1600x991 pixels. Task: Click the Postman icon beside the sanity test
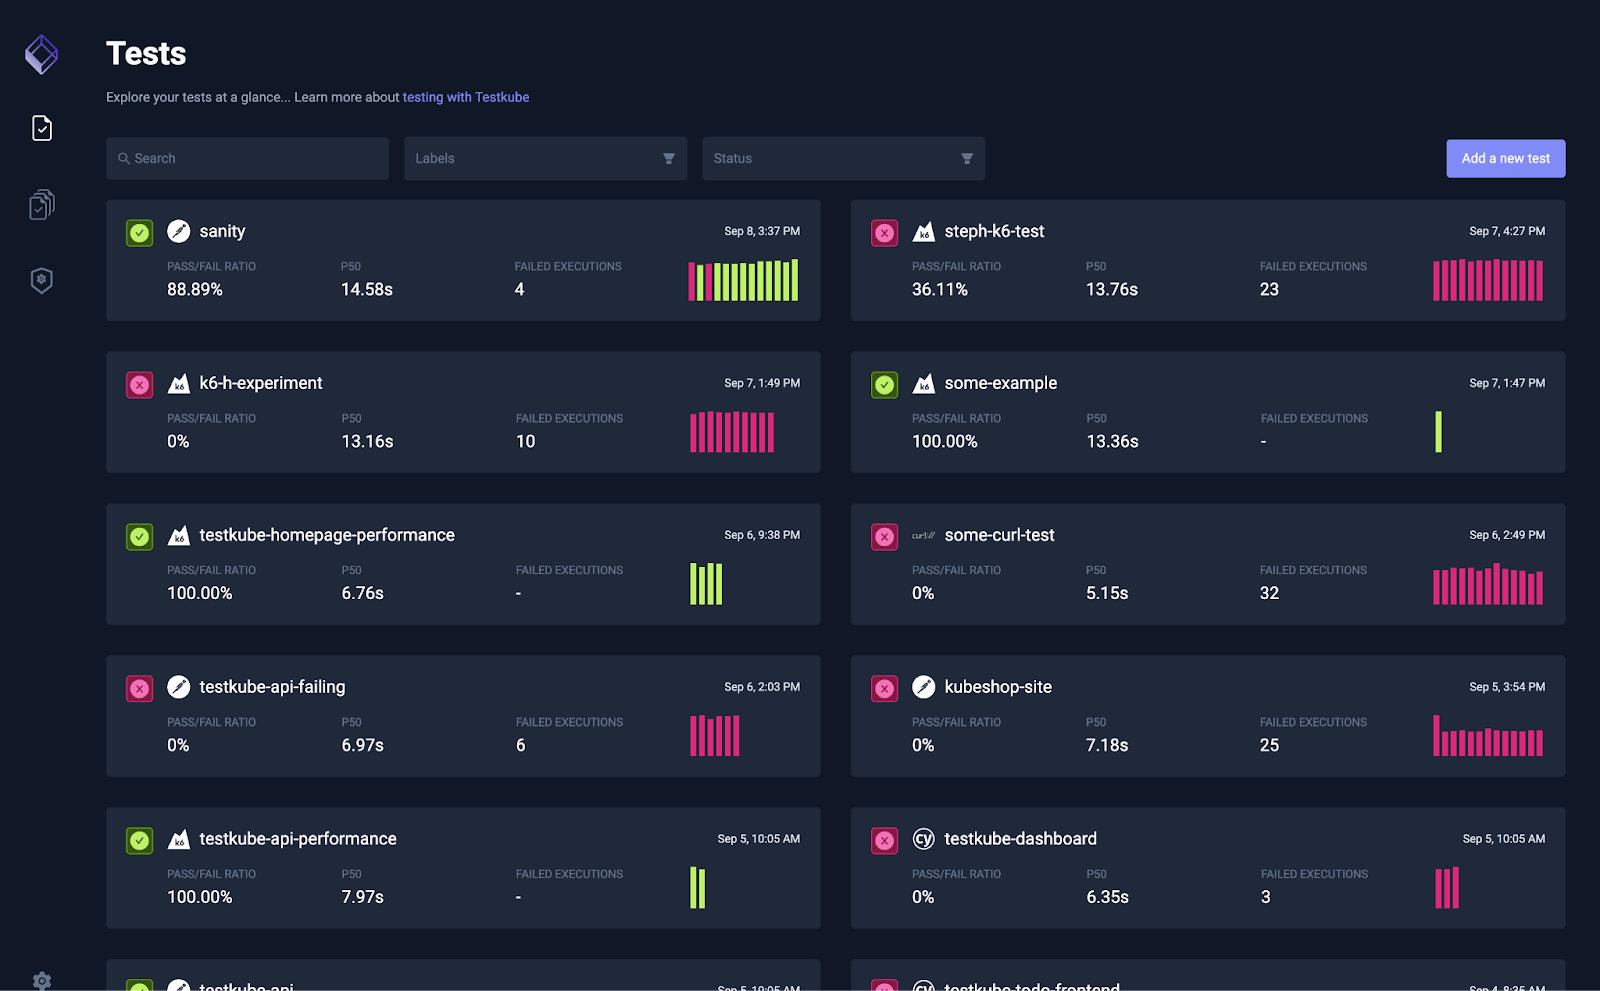point(178,231)
